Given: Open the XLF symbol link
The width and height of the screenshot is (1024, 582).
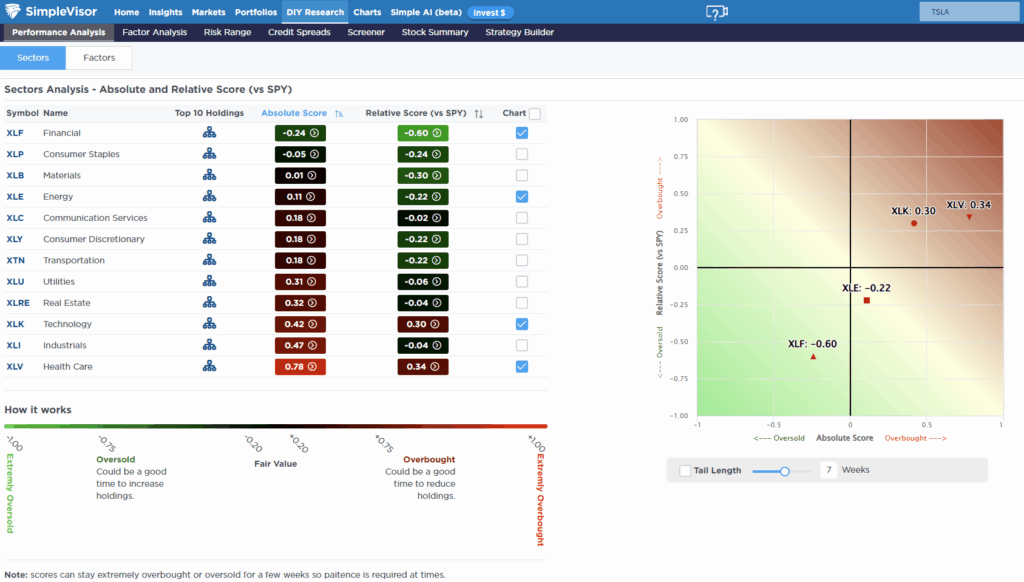Looking at the screenshot, I should tap(14, 133).
